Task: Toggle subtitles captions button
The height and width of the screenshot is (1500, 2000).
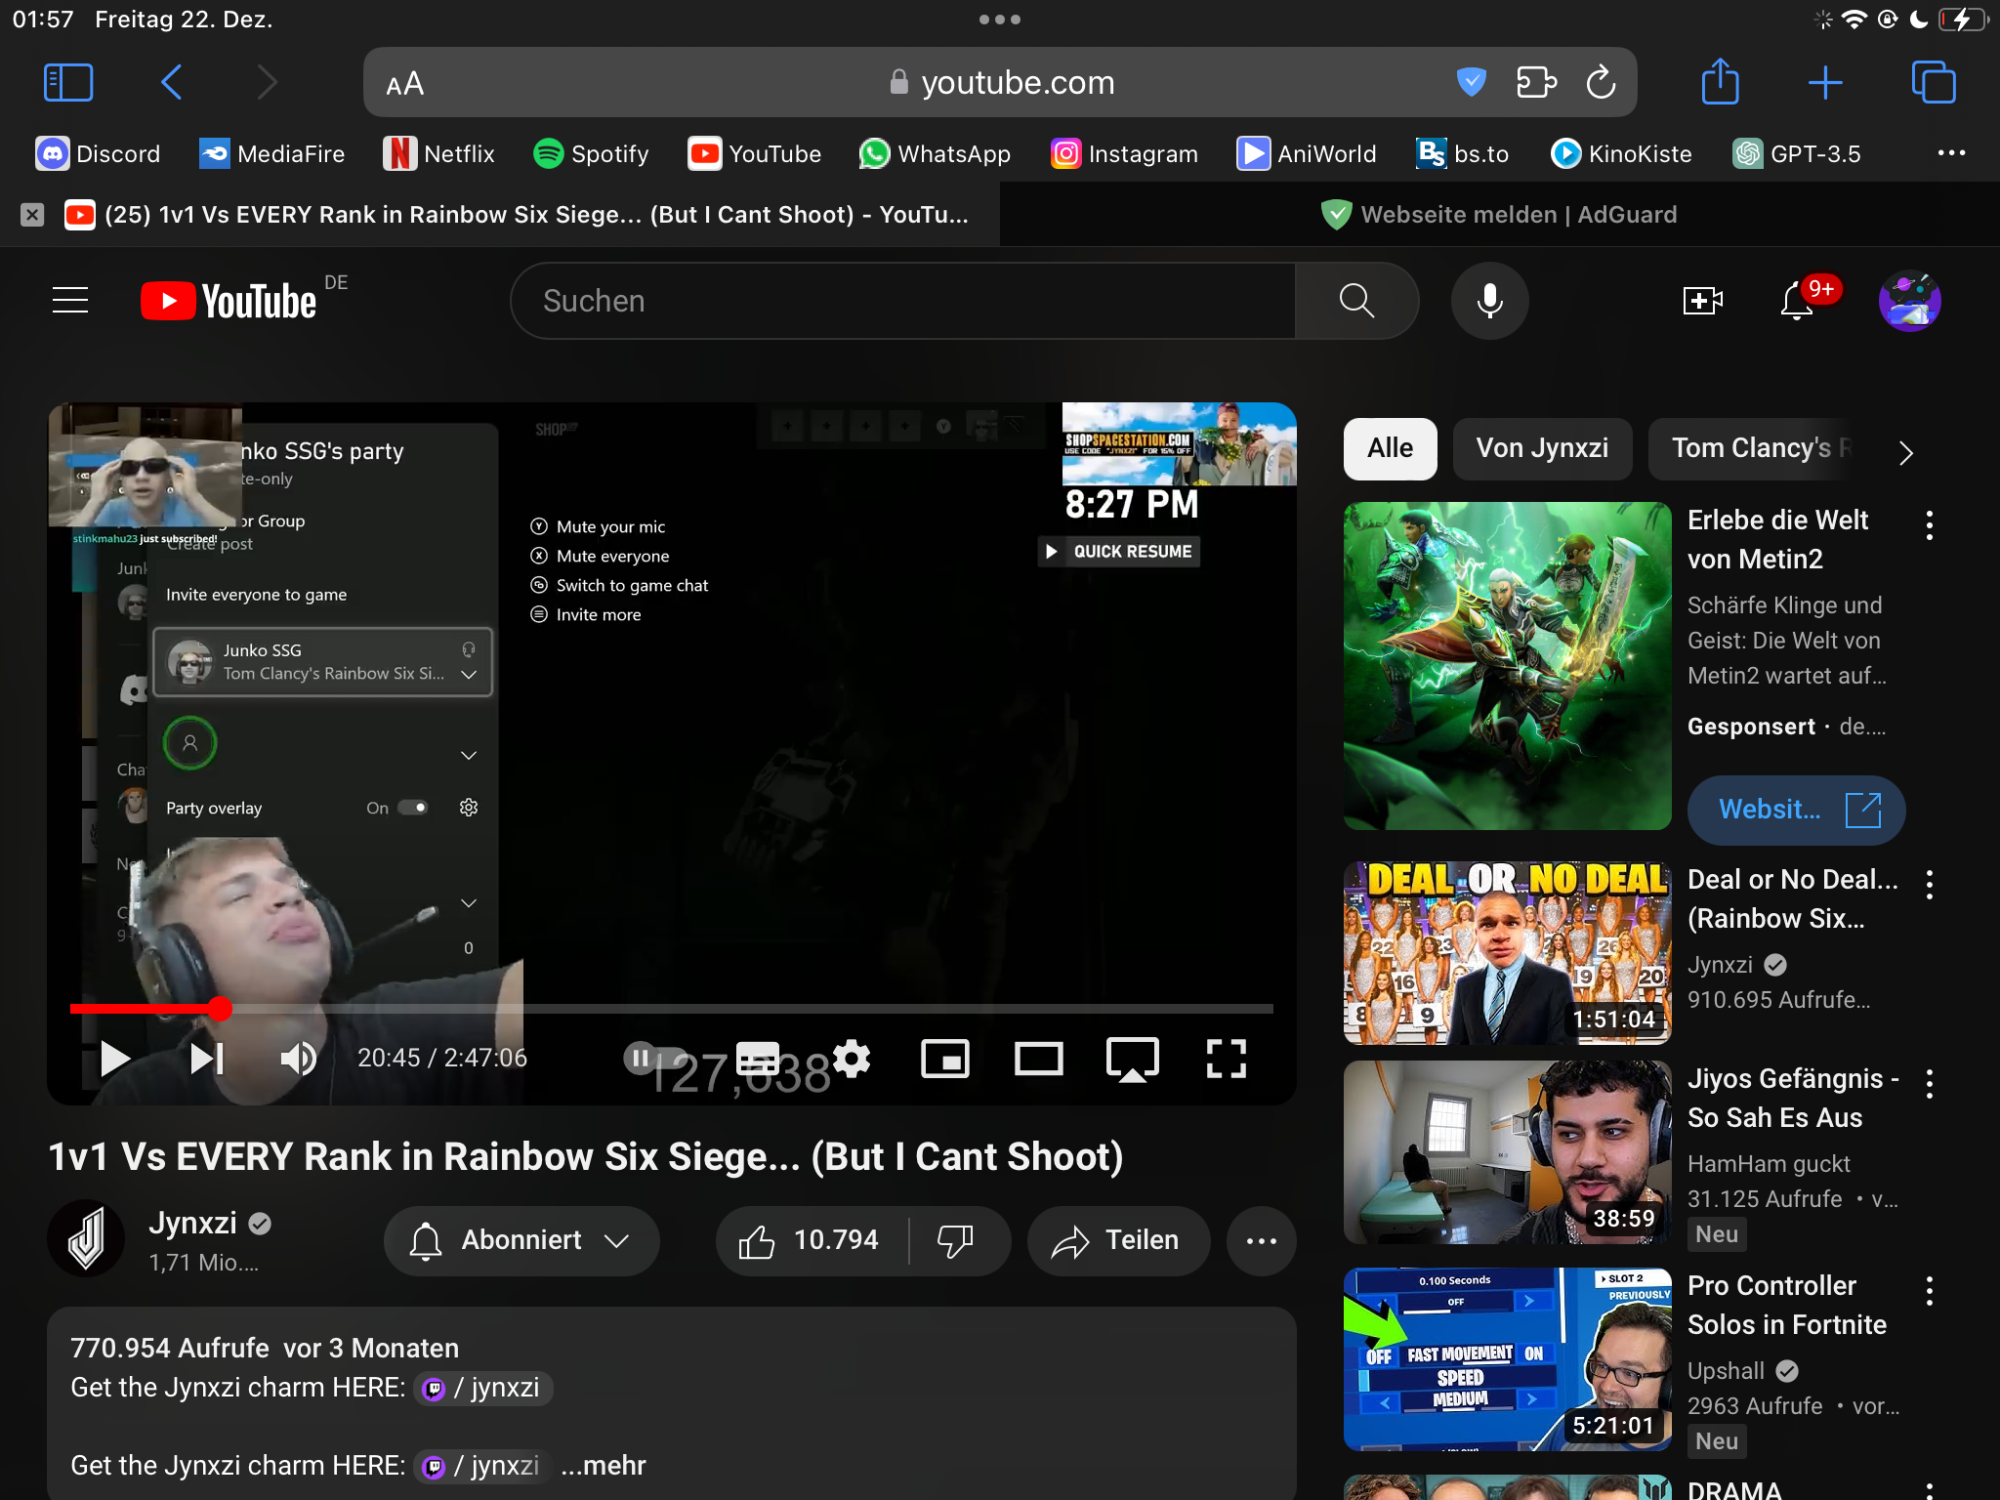Action: tap(758, 1058)
